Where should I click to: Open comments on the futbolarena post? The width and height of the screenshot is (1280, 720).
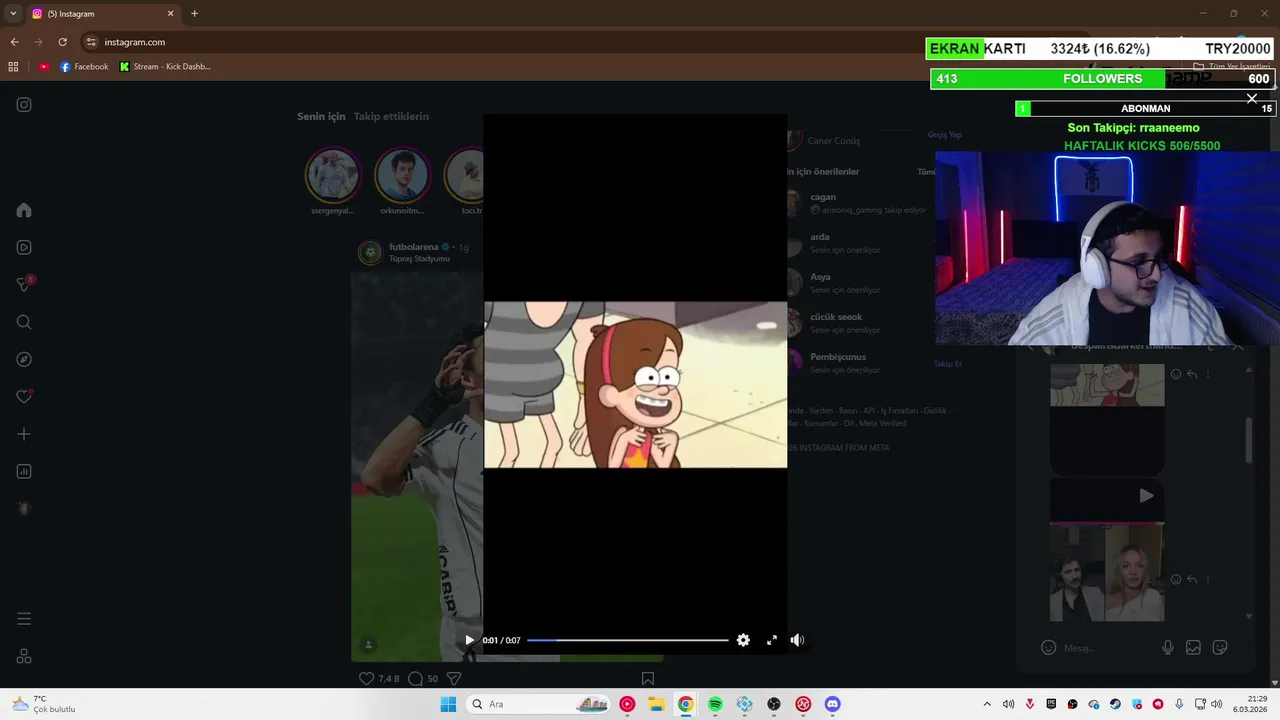(x=416, y=678)
